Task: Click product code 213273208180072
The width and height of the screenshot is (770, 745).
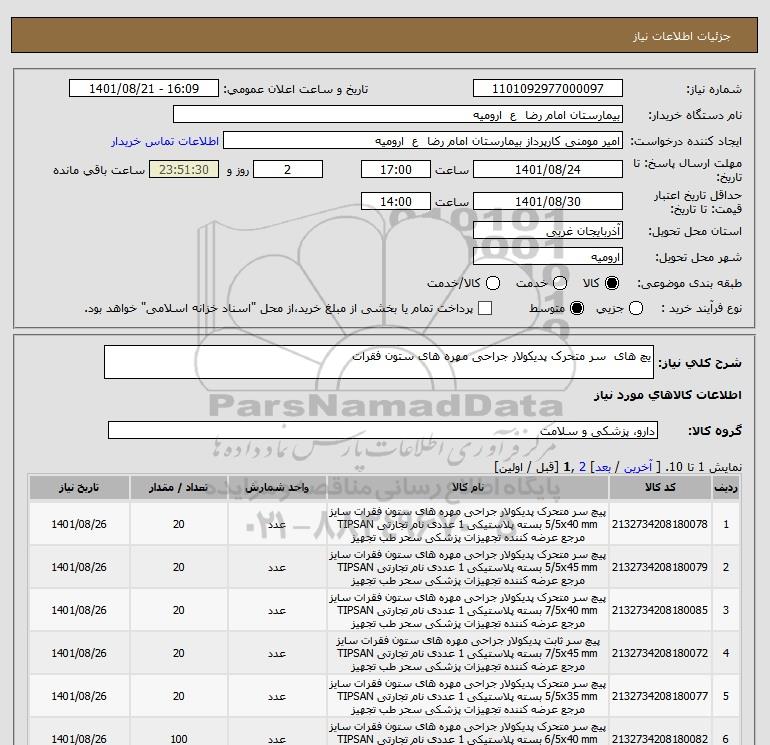Action: click(660, 653)
